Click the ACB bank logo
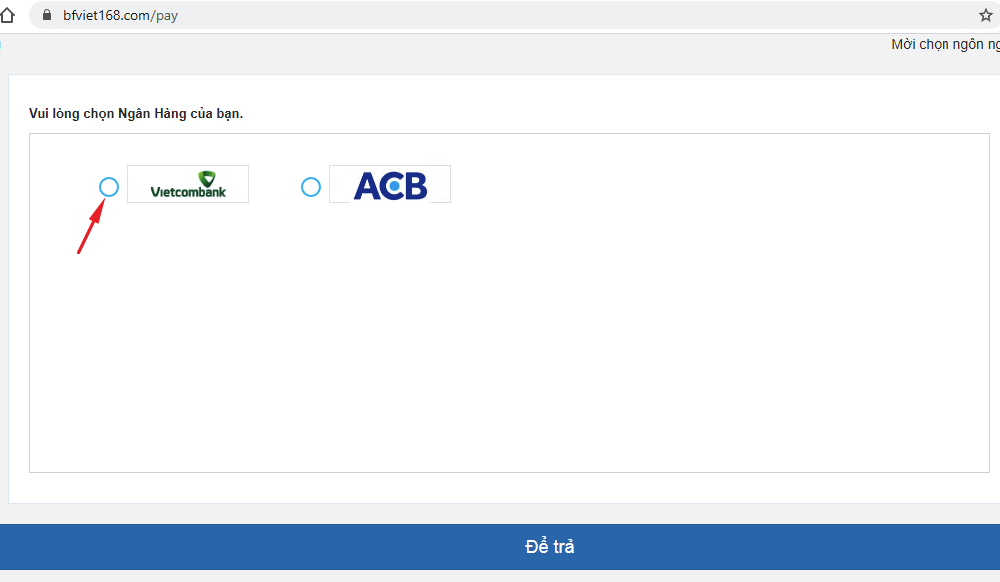 pos(390,184)
